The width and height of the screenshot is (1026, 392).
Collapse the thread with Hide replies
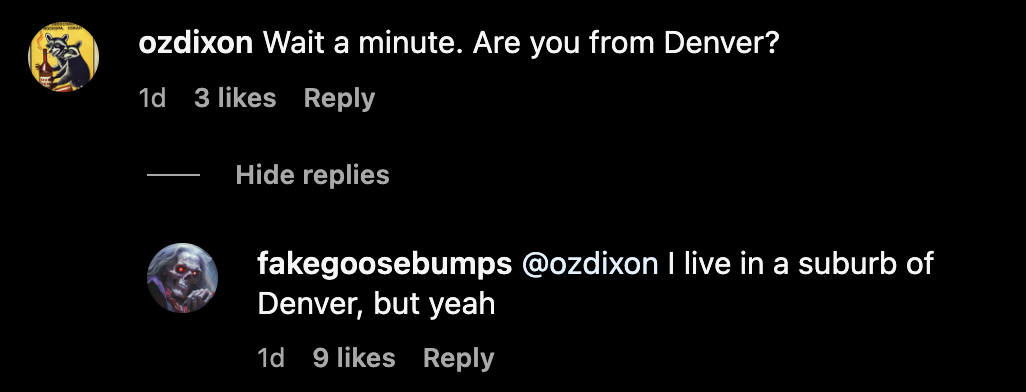[312, 175]
